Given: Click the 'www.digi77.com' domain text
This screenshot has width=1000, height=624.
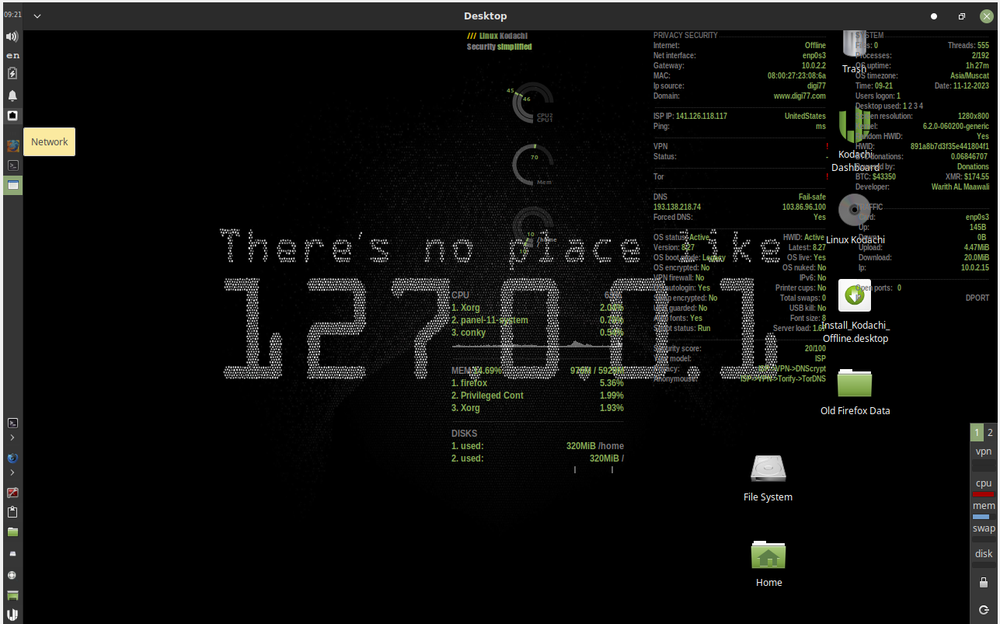Looking at the screenshot, I should [799, 96].
